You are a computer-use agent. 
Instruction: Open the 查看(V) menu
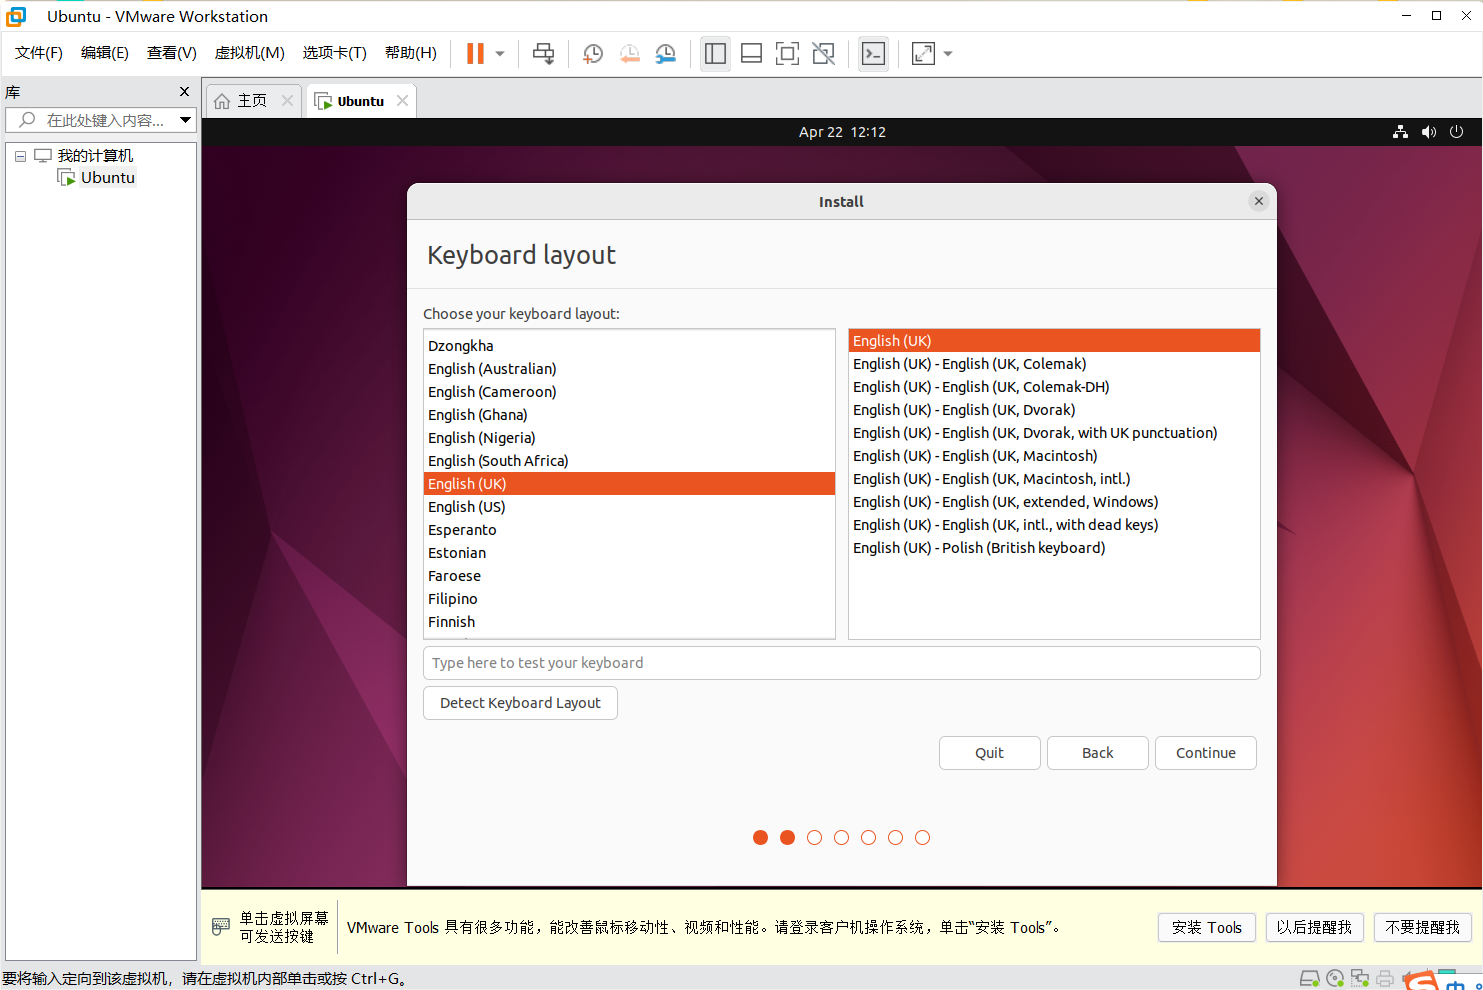pos(172,53)
